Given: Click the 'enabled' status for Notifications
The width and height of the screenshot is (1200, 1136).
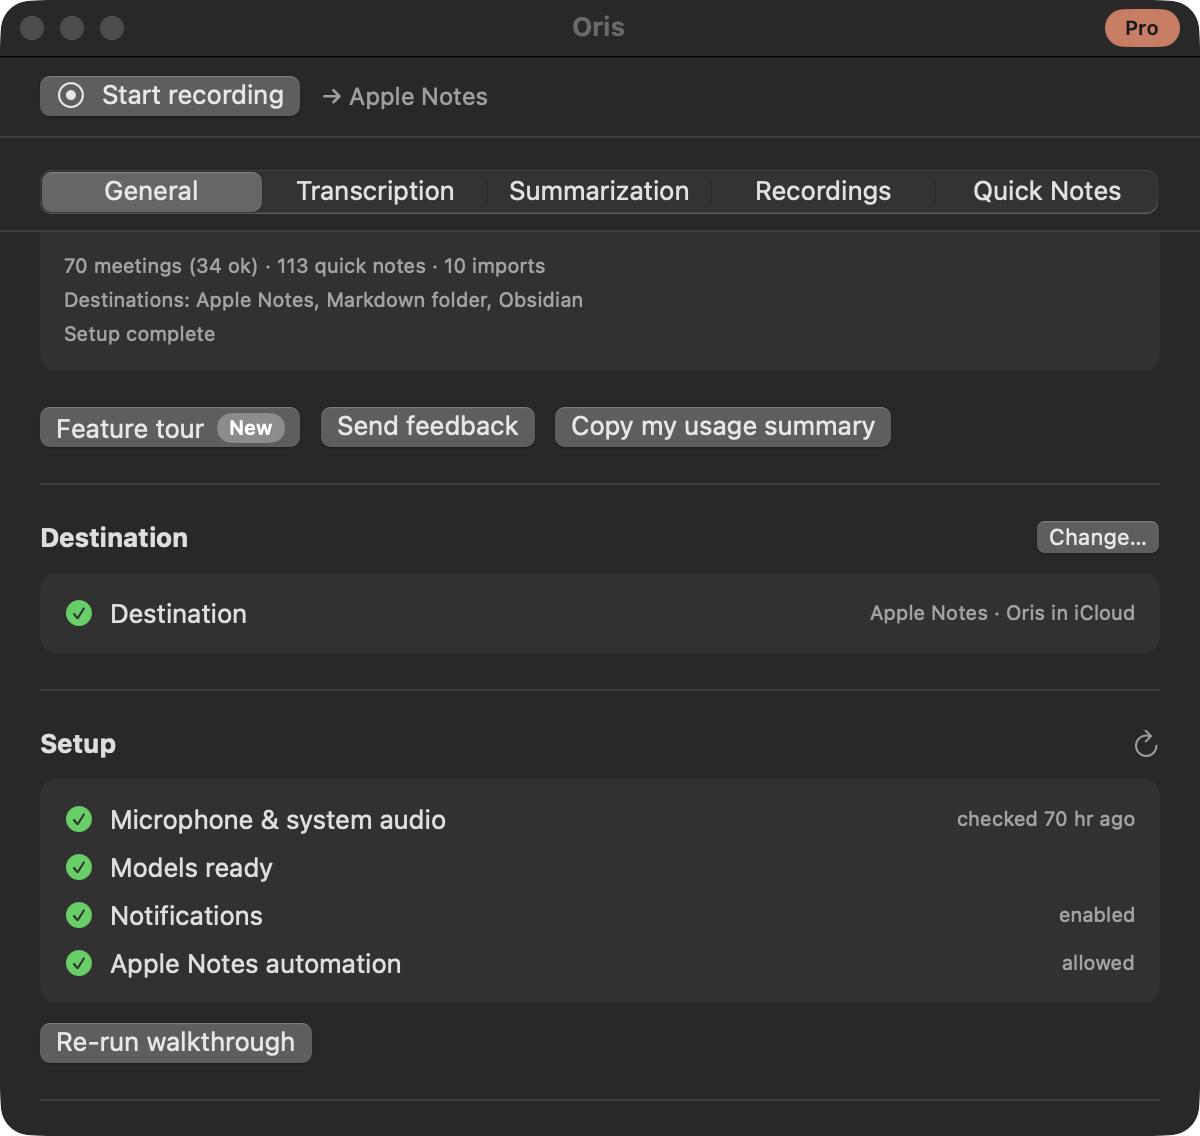Looking at the screenshot, I should [x=1097, y=915].
